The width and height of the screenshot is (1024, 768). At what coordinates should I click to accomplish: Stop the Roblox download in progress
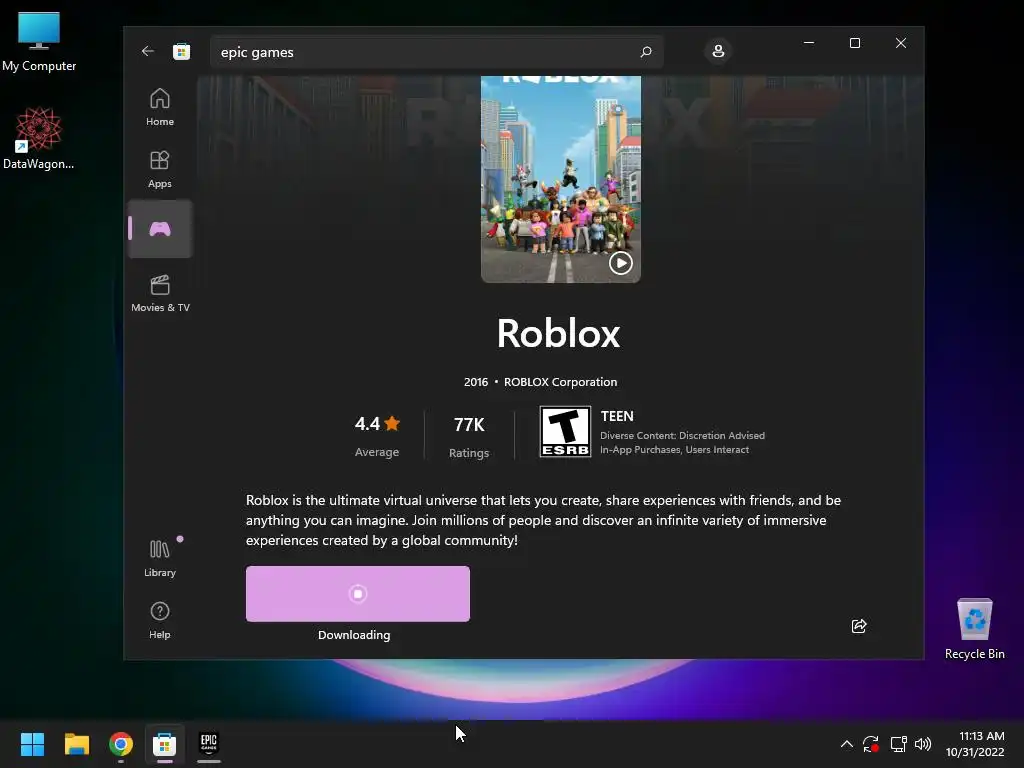(358, 594)
